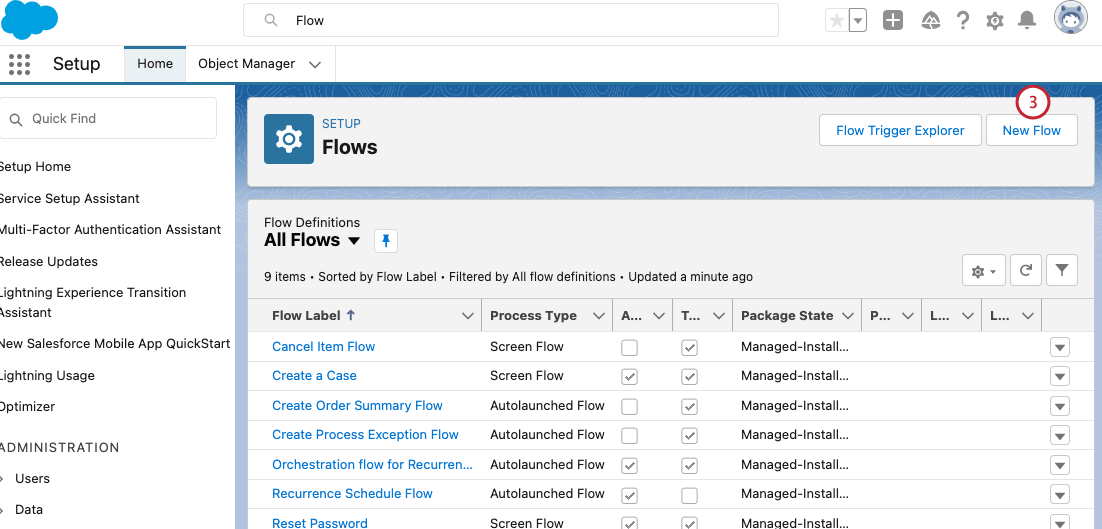Open the App Launcher grid icon
This screenshot has width=1102, height=529.
(19, 64)
